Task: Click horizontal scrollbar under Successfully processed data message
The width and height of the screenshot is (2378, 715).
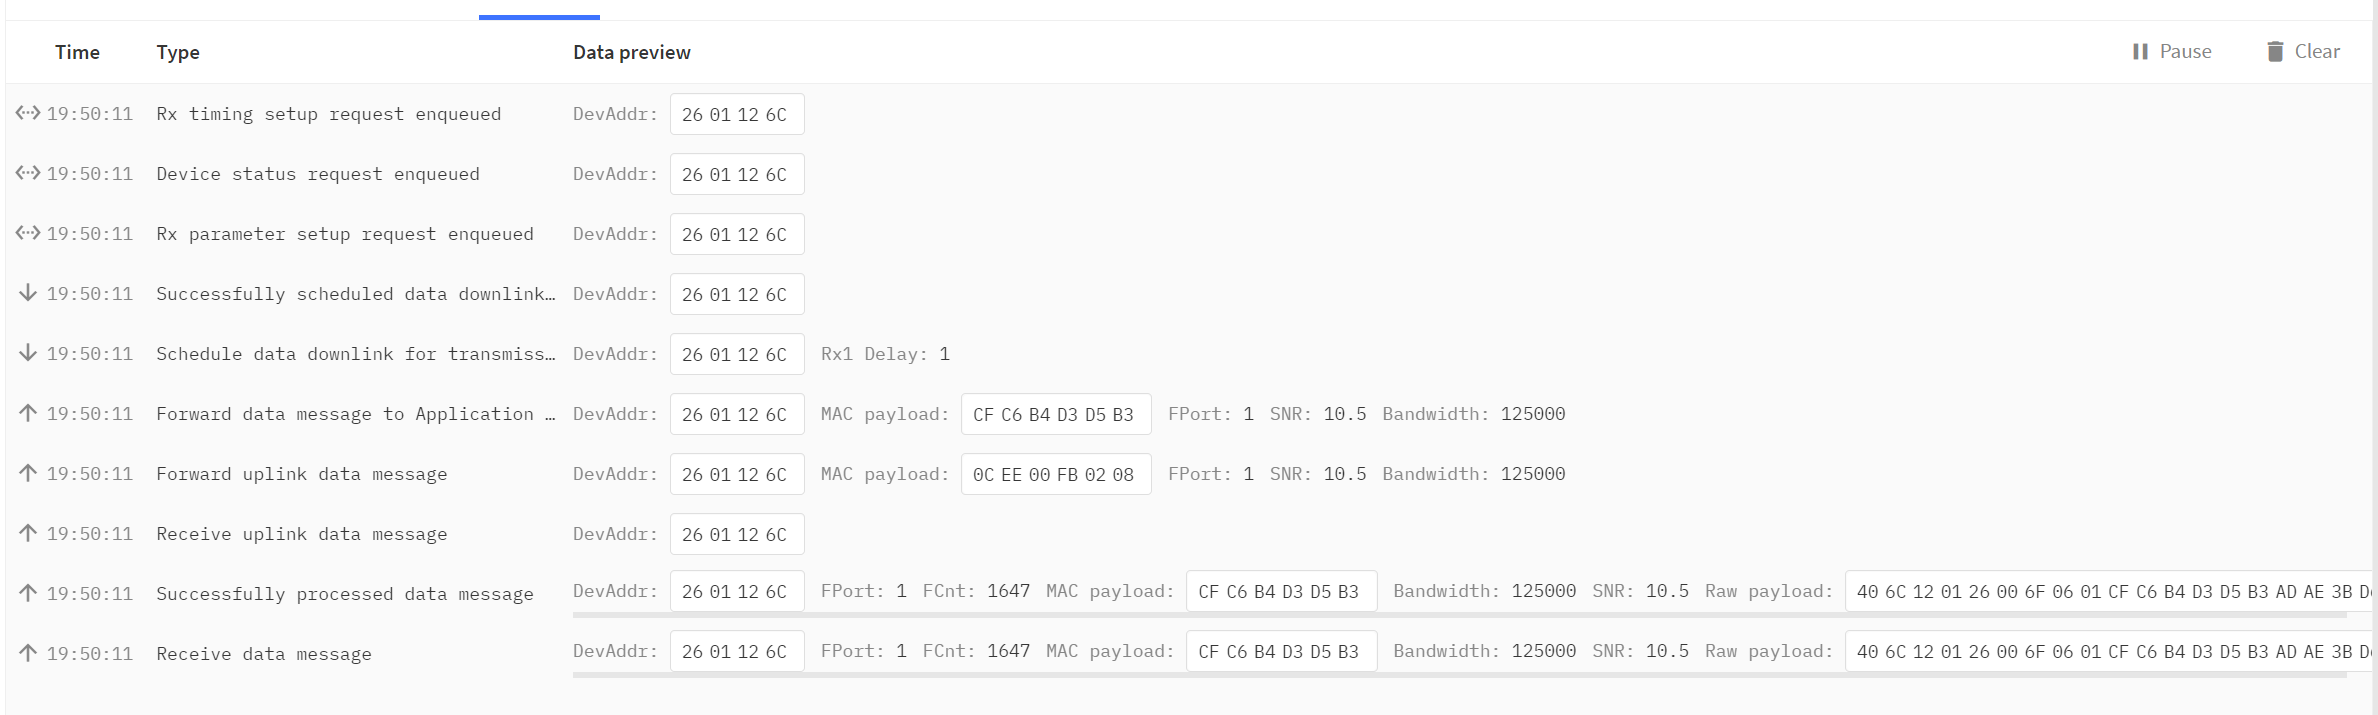Action: [x=1459, y=615]
